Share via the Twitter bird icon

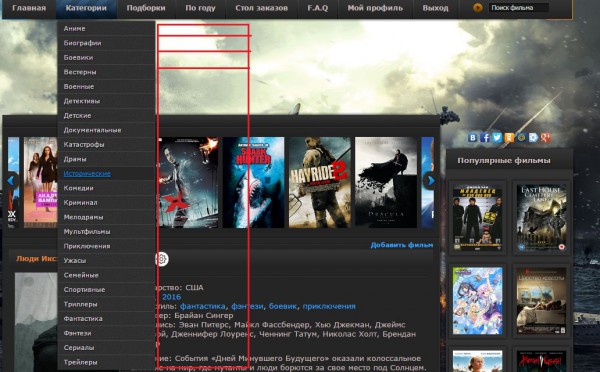coord(497,137)
